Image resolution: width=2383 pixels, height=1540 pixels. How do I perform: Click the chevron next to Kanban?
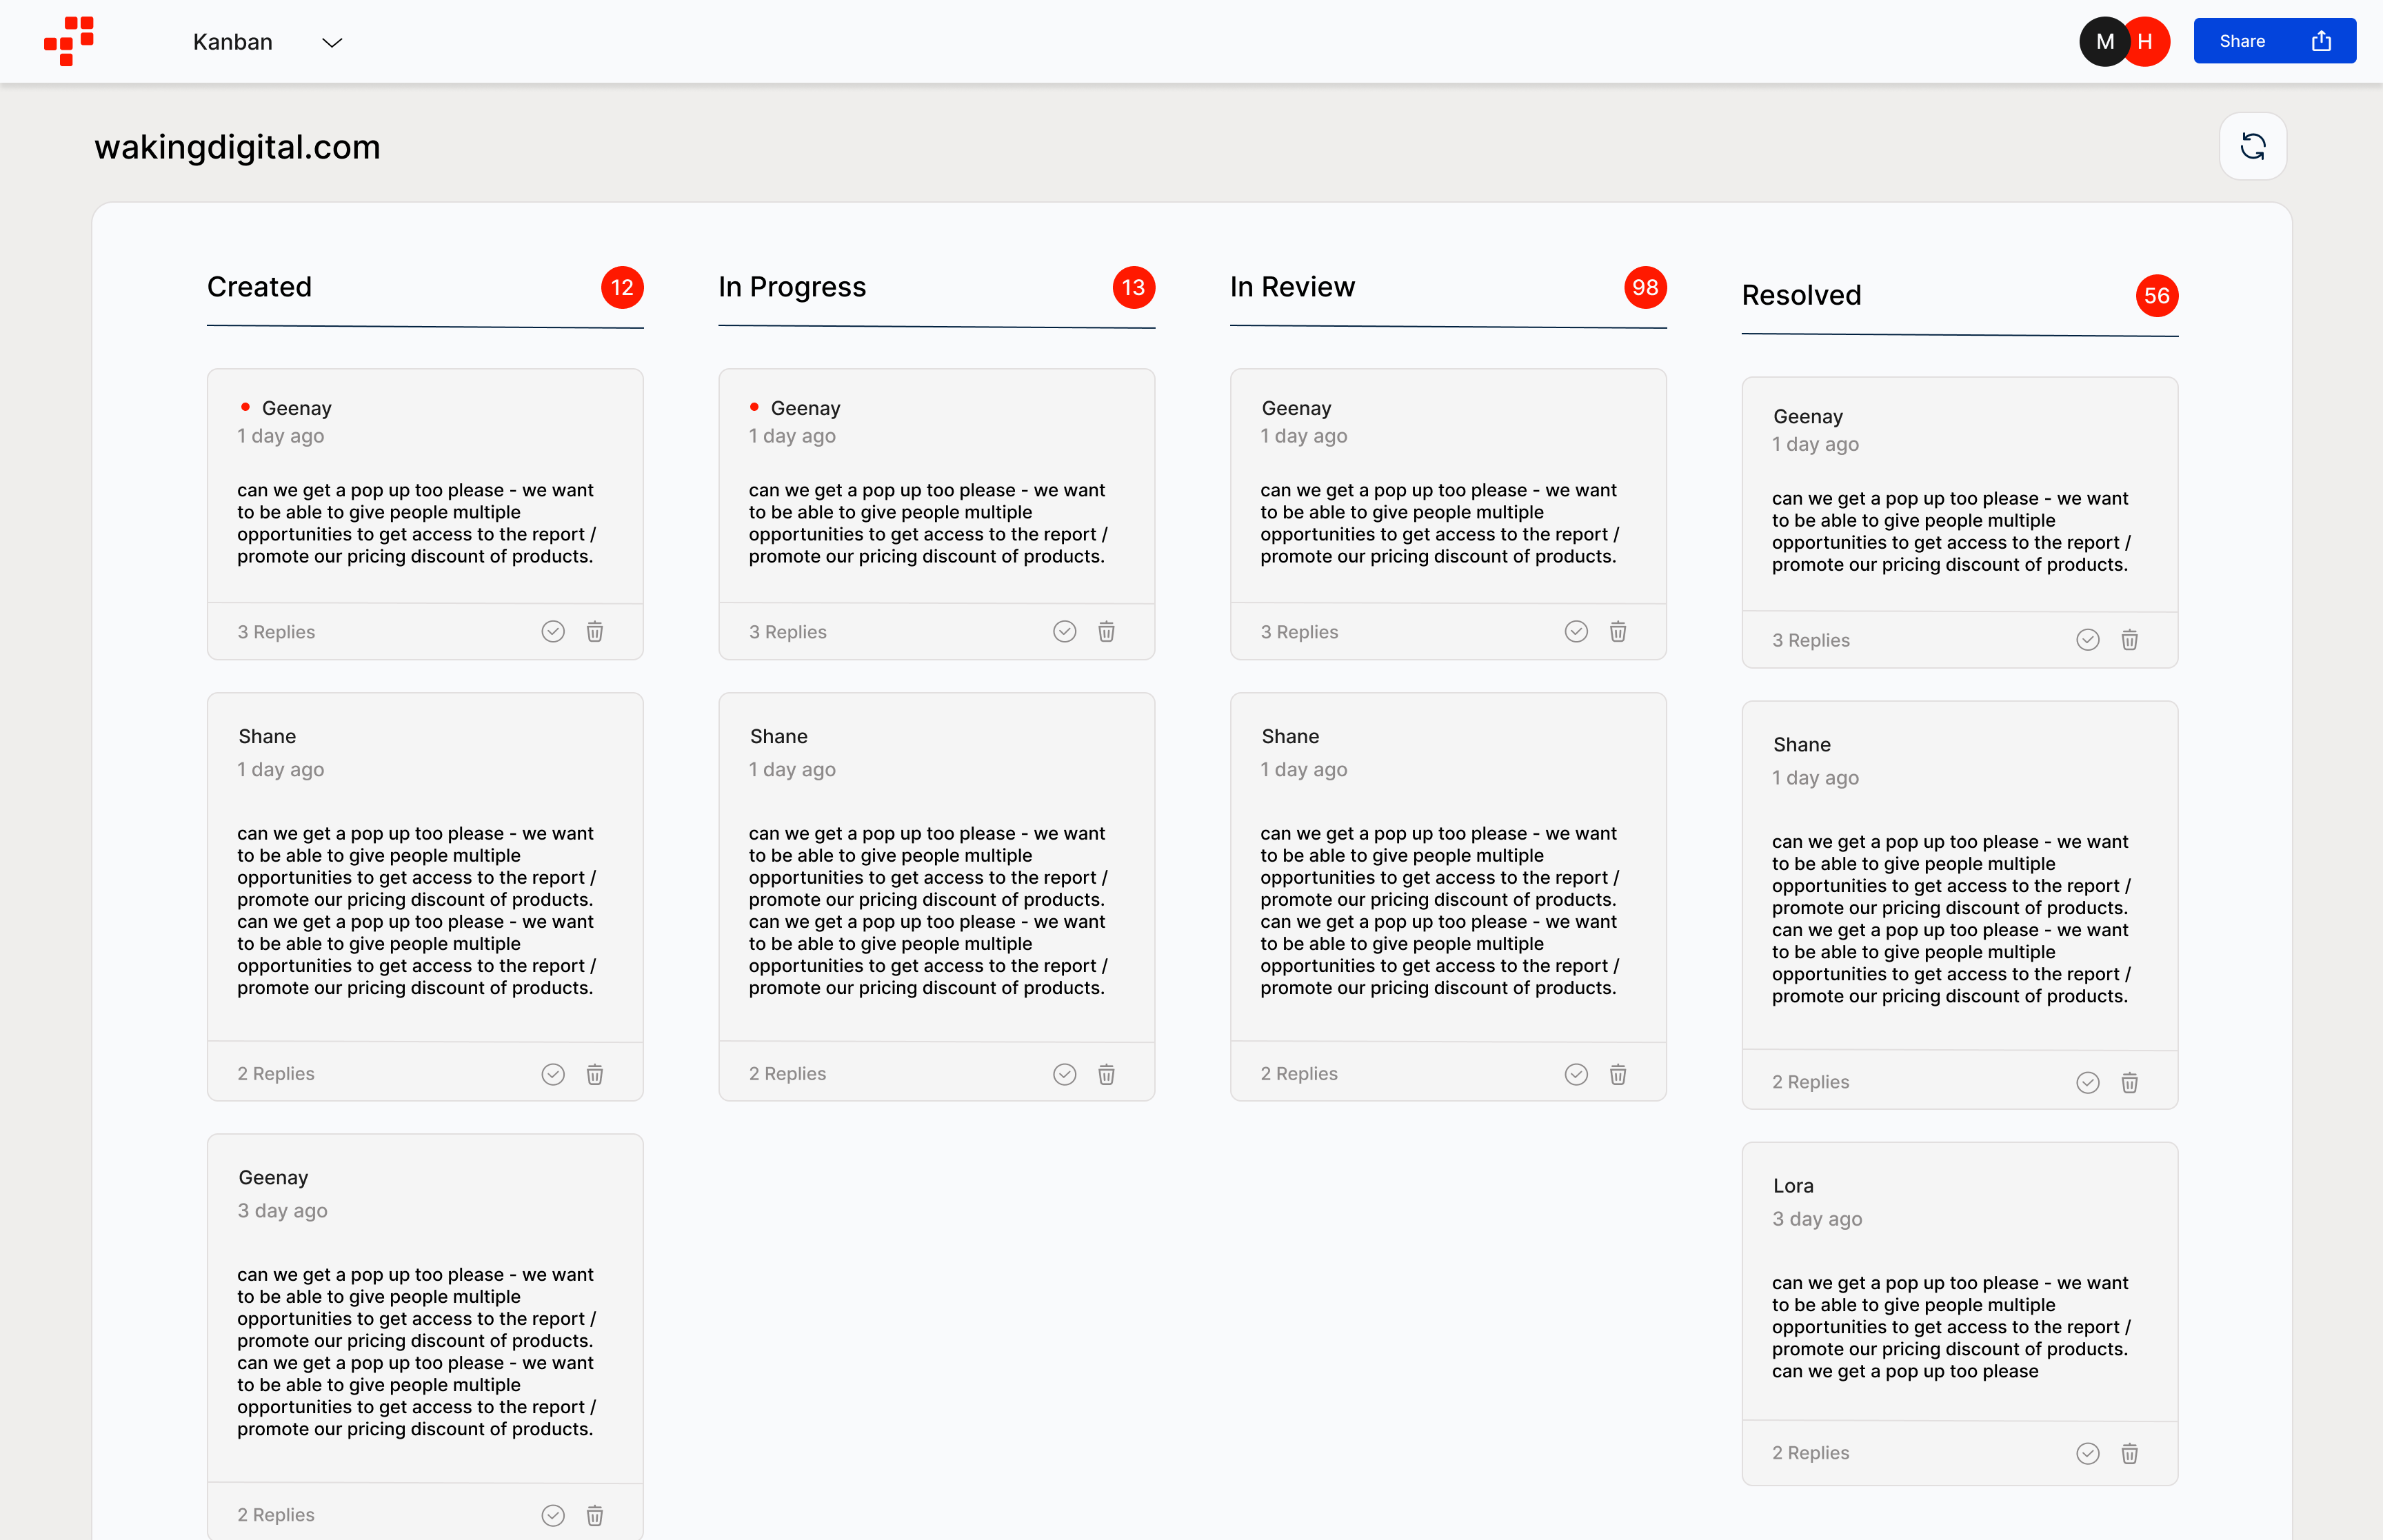[x=332, y=42]
